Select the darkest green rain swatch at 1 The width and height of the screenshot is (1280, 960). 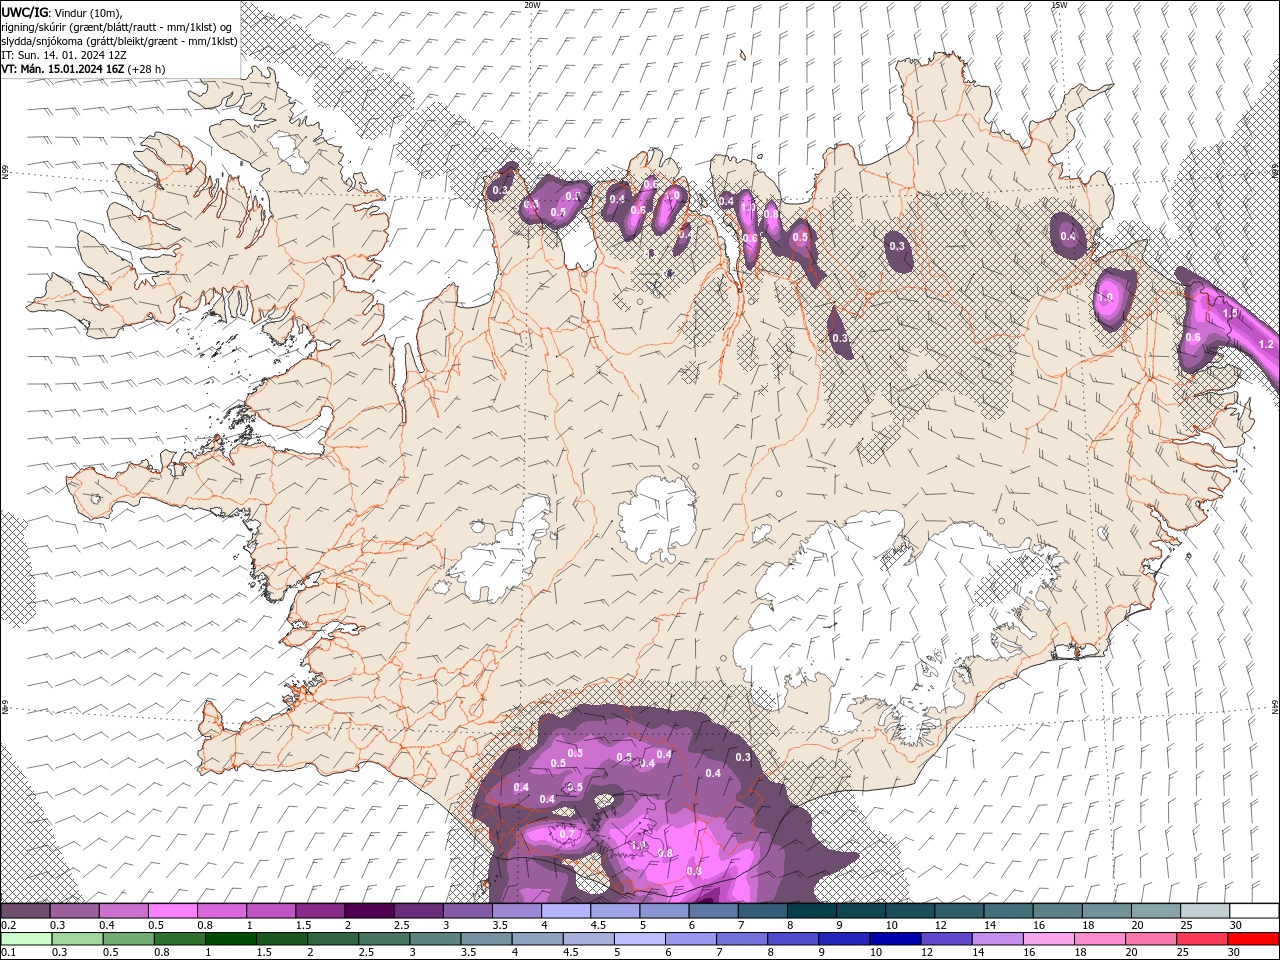[230, 939]
